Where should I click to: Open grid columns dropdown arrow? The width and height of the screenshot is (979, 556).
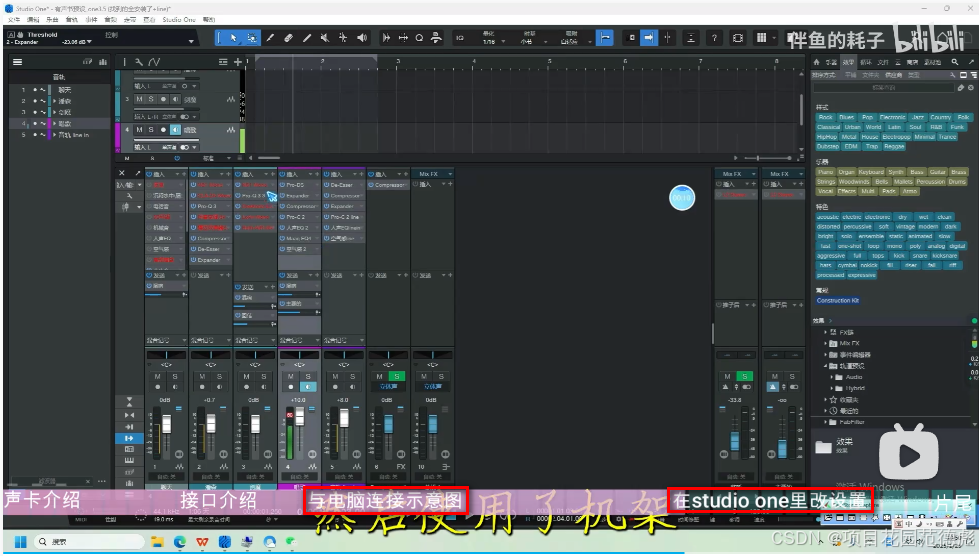pyautogui.click(x=774, y=38)
